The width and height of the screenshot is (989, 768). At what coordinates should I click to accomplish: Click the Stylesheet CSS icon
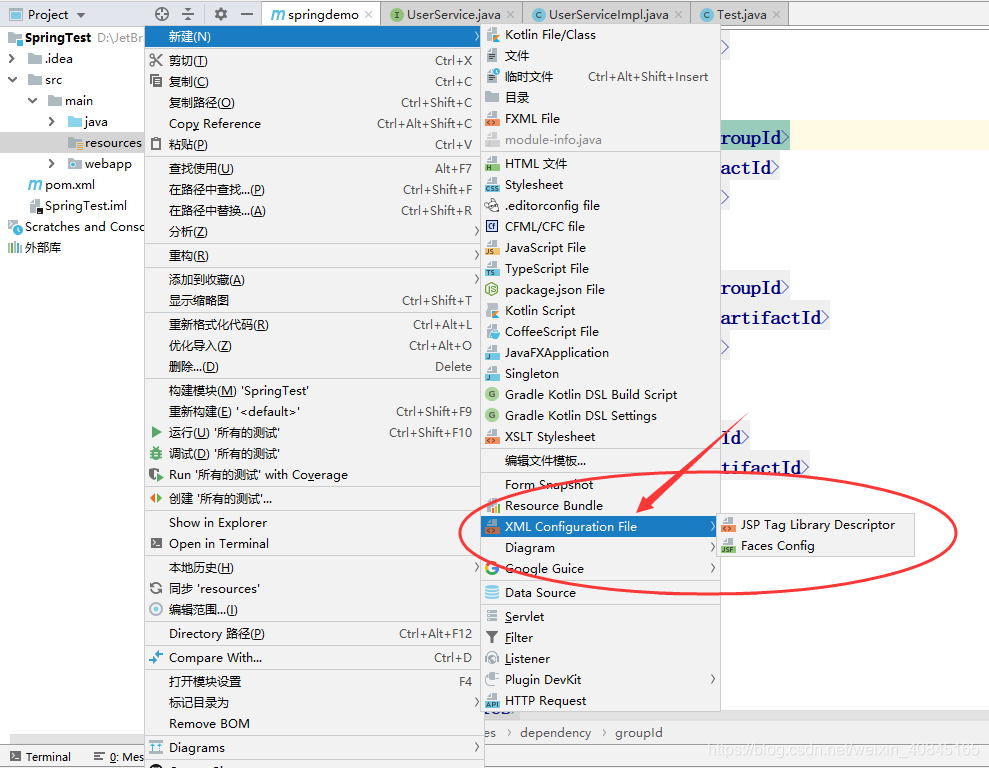[492, 185]
